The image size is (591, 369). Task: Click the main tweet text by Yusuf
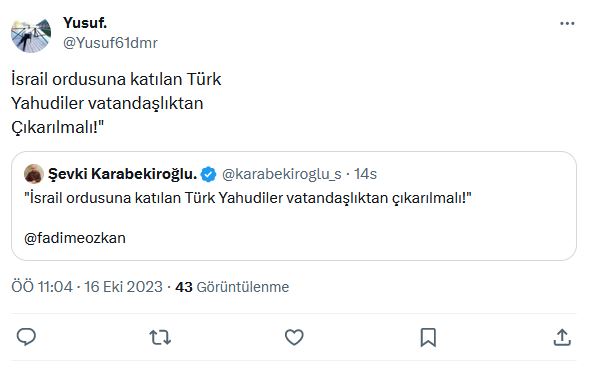[116, 103]
